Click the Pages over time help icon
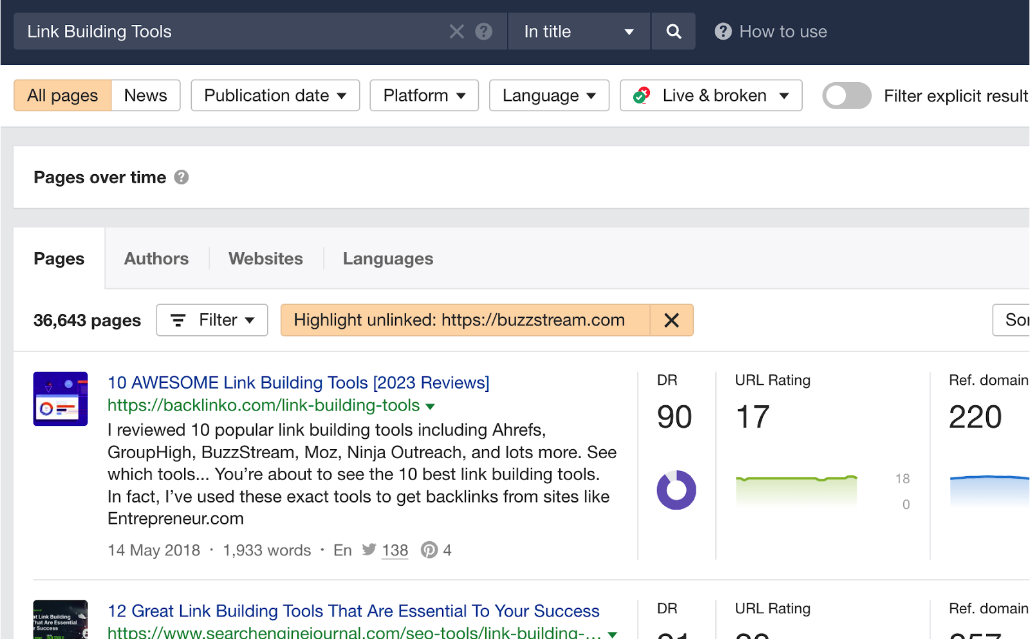 pyautogui.click(x=181, y=177)
